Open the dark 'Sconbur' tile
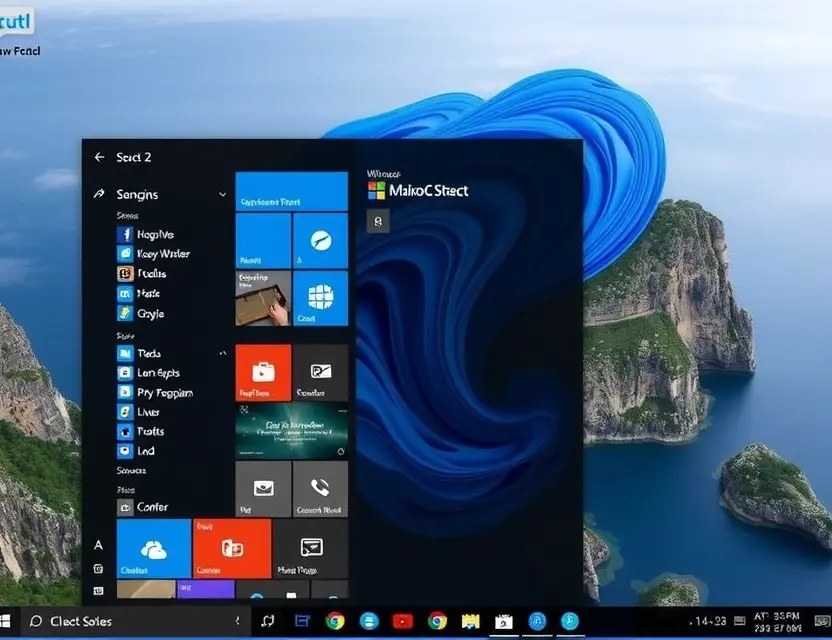 pyautogui.click(x=320, y=373)
